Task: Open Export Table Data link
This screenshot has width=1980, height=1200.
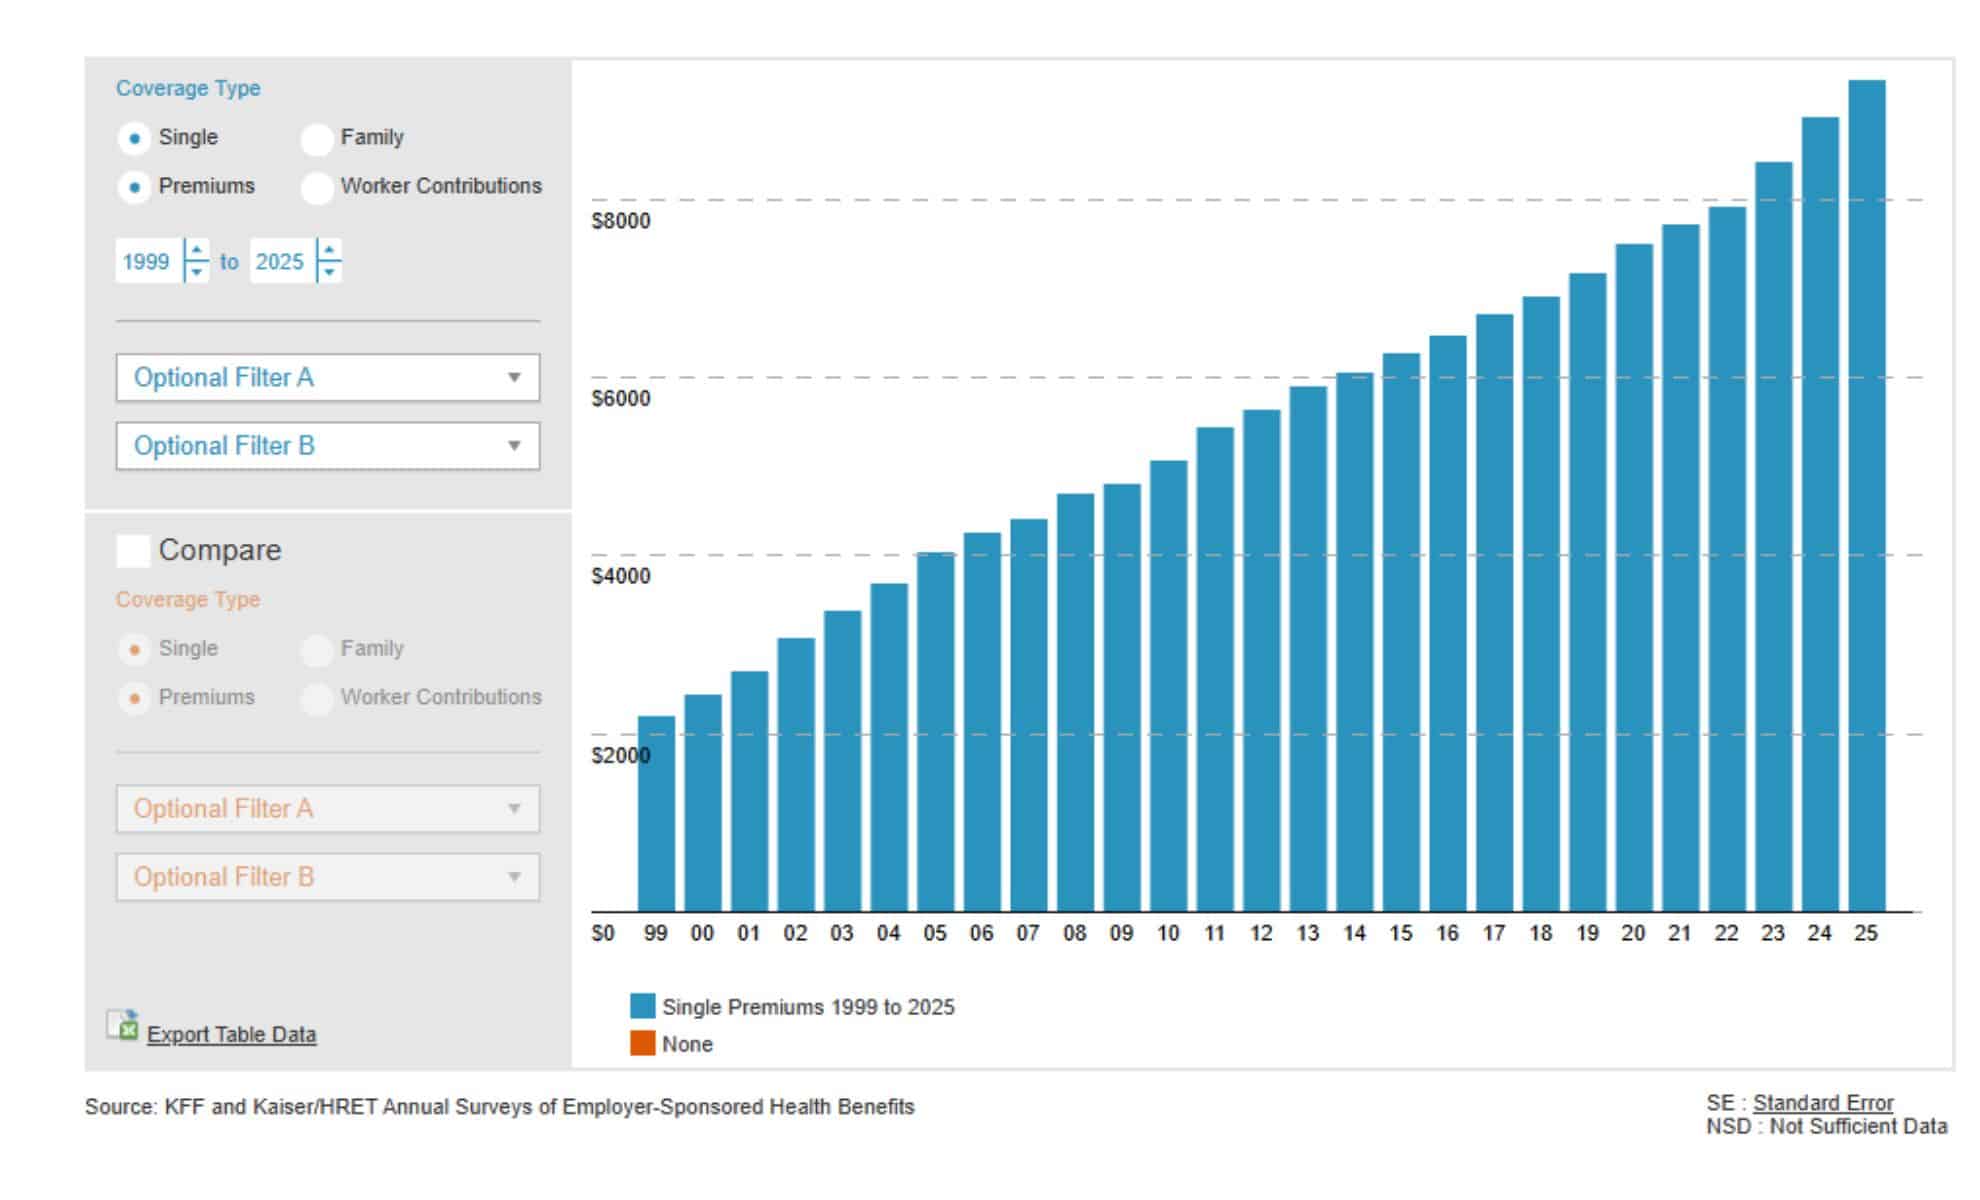Action: pos(231,1035)
